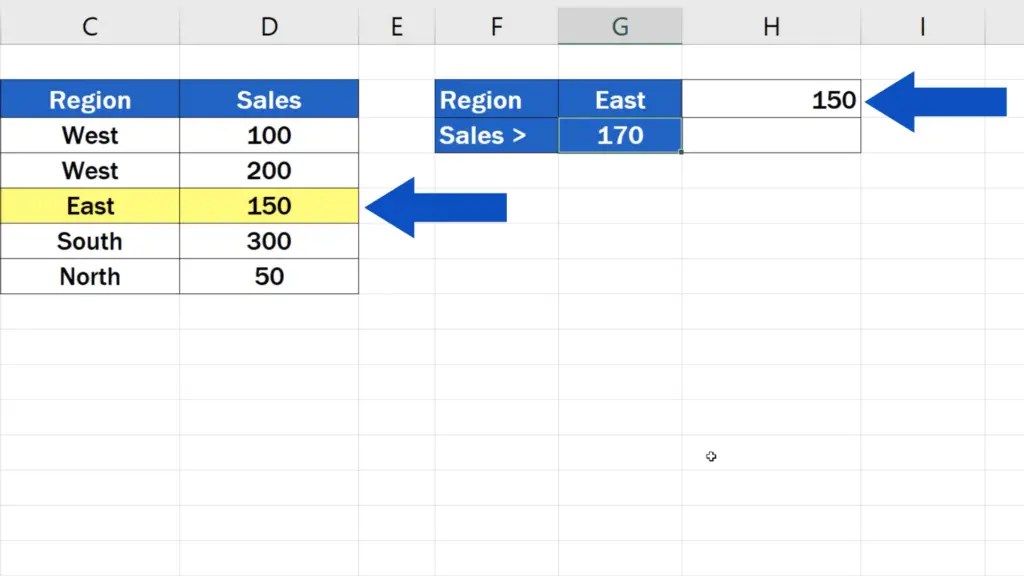The height and width of the screenshot is (576, 1024).
Task: Click the empty cell below the 150 result
Action: (x=771, y=135)
